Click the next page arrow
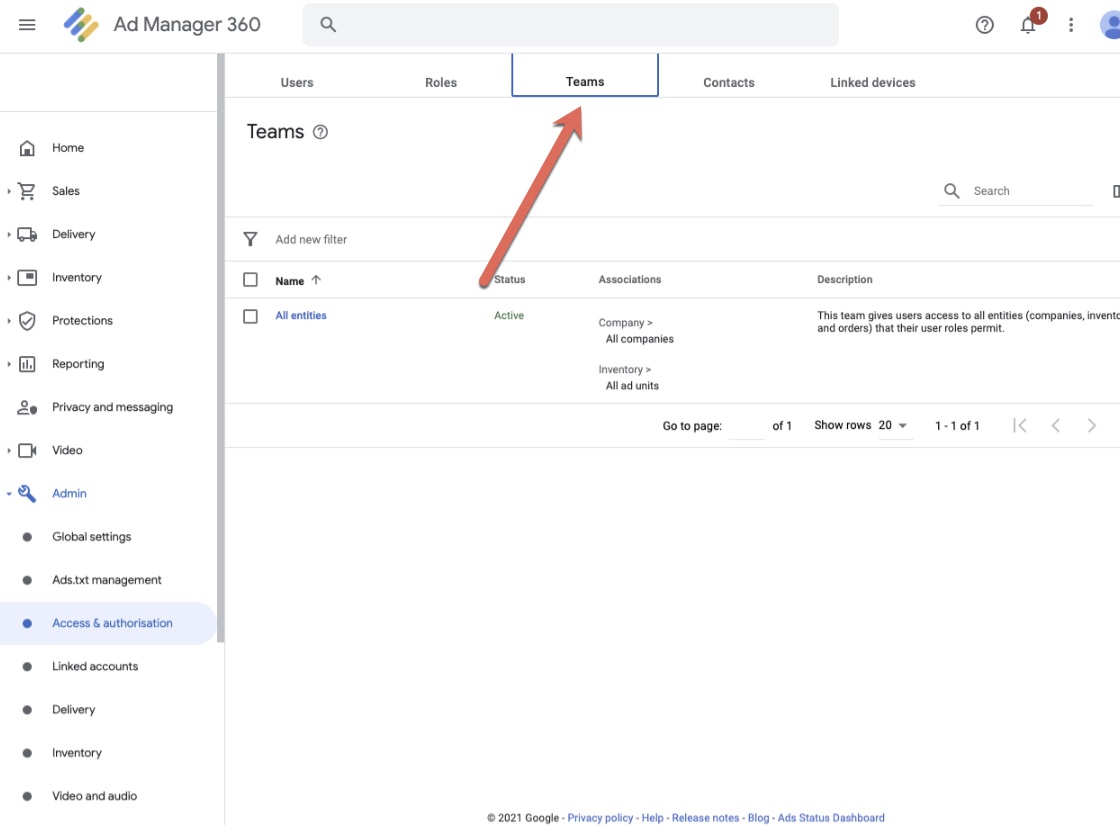Image resolution: width=1120 pixels, height=825 pixels. [1091, 426]
